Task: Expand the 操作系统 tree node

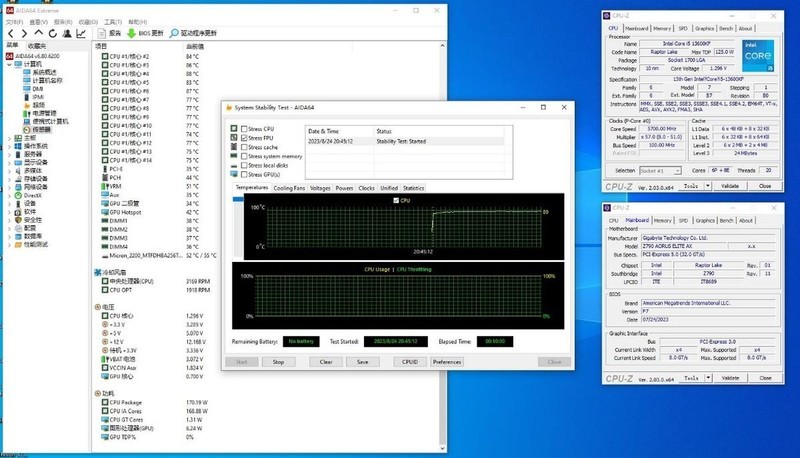Action: 10,146
